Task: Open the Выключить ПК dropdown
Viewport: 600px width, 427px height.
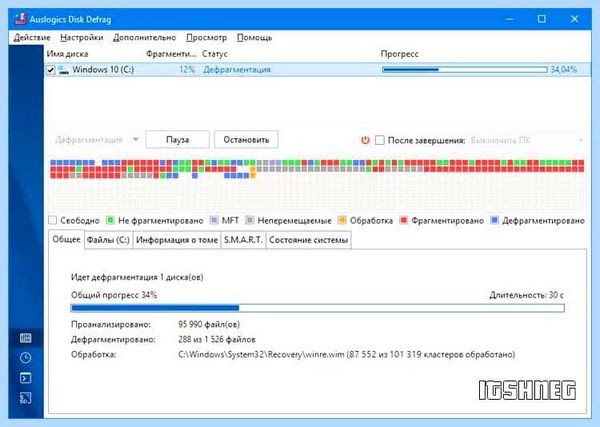Action: click(527, 140)
